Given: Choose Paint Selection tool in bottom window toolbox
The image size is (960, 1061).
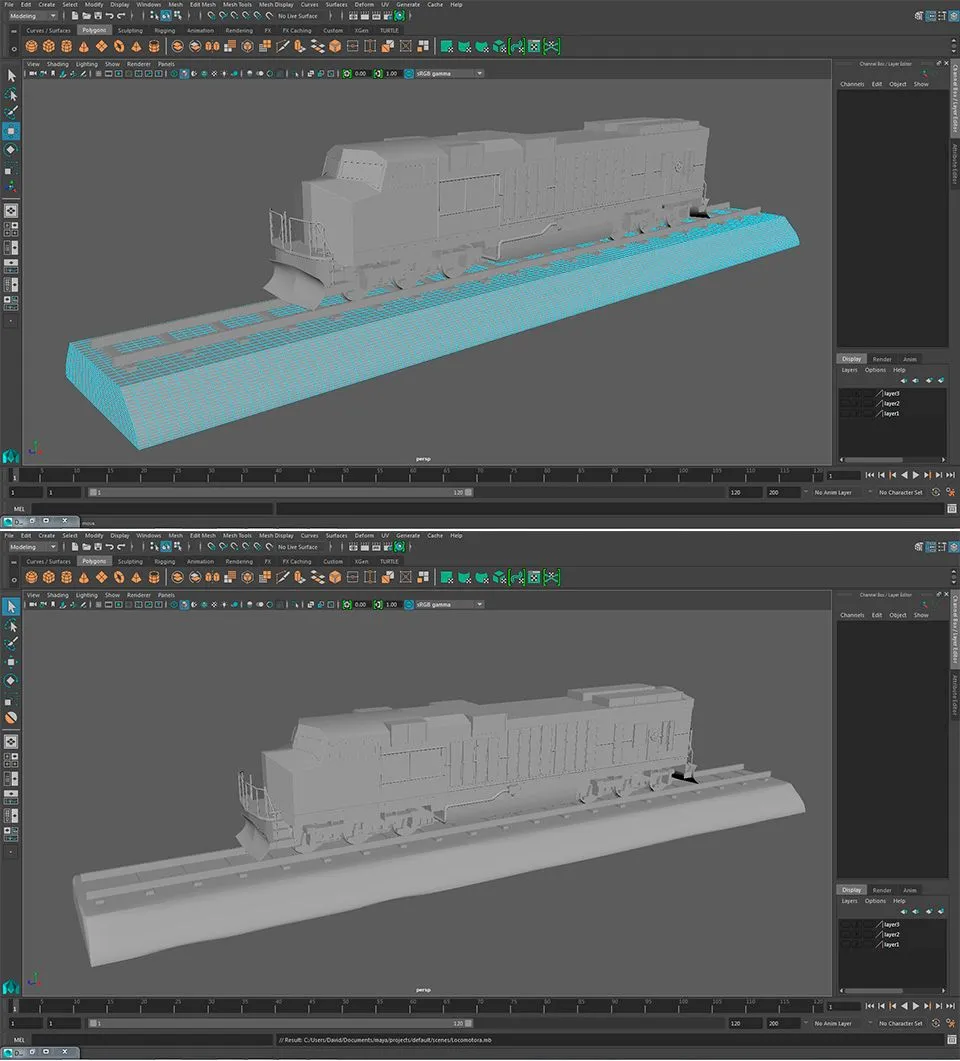Looking at the screenshot, I should click(x=11, y=643).
